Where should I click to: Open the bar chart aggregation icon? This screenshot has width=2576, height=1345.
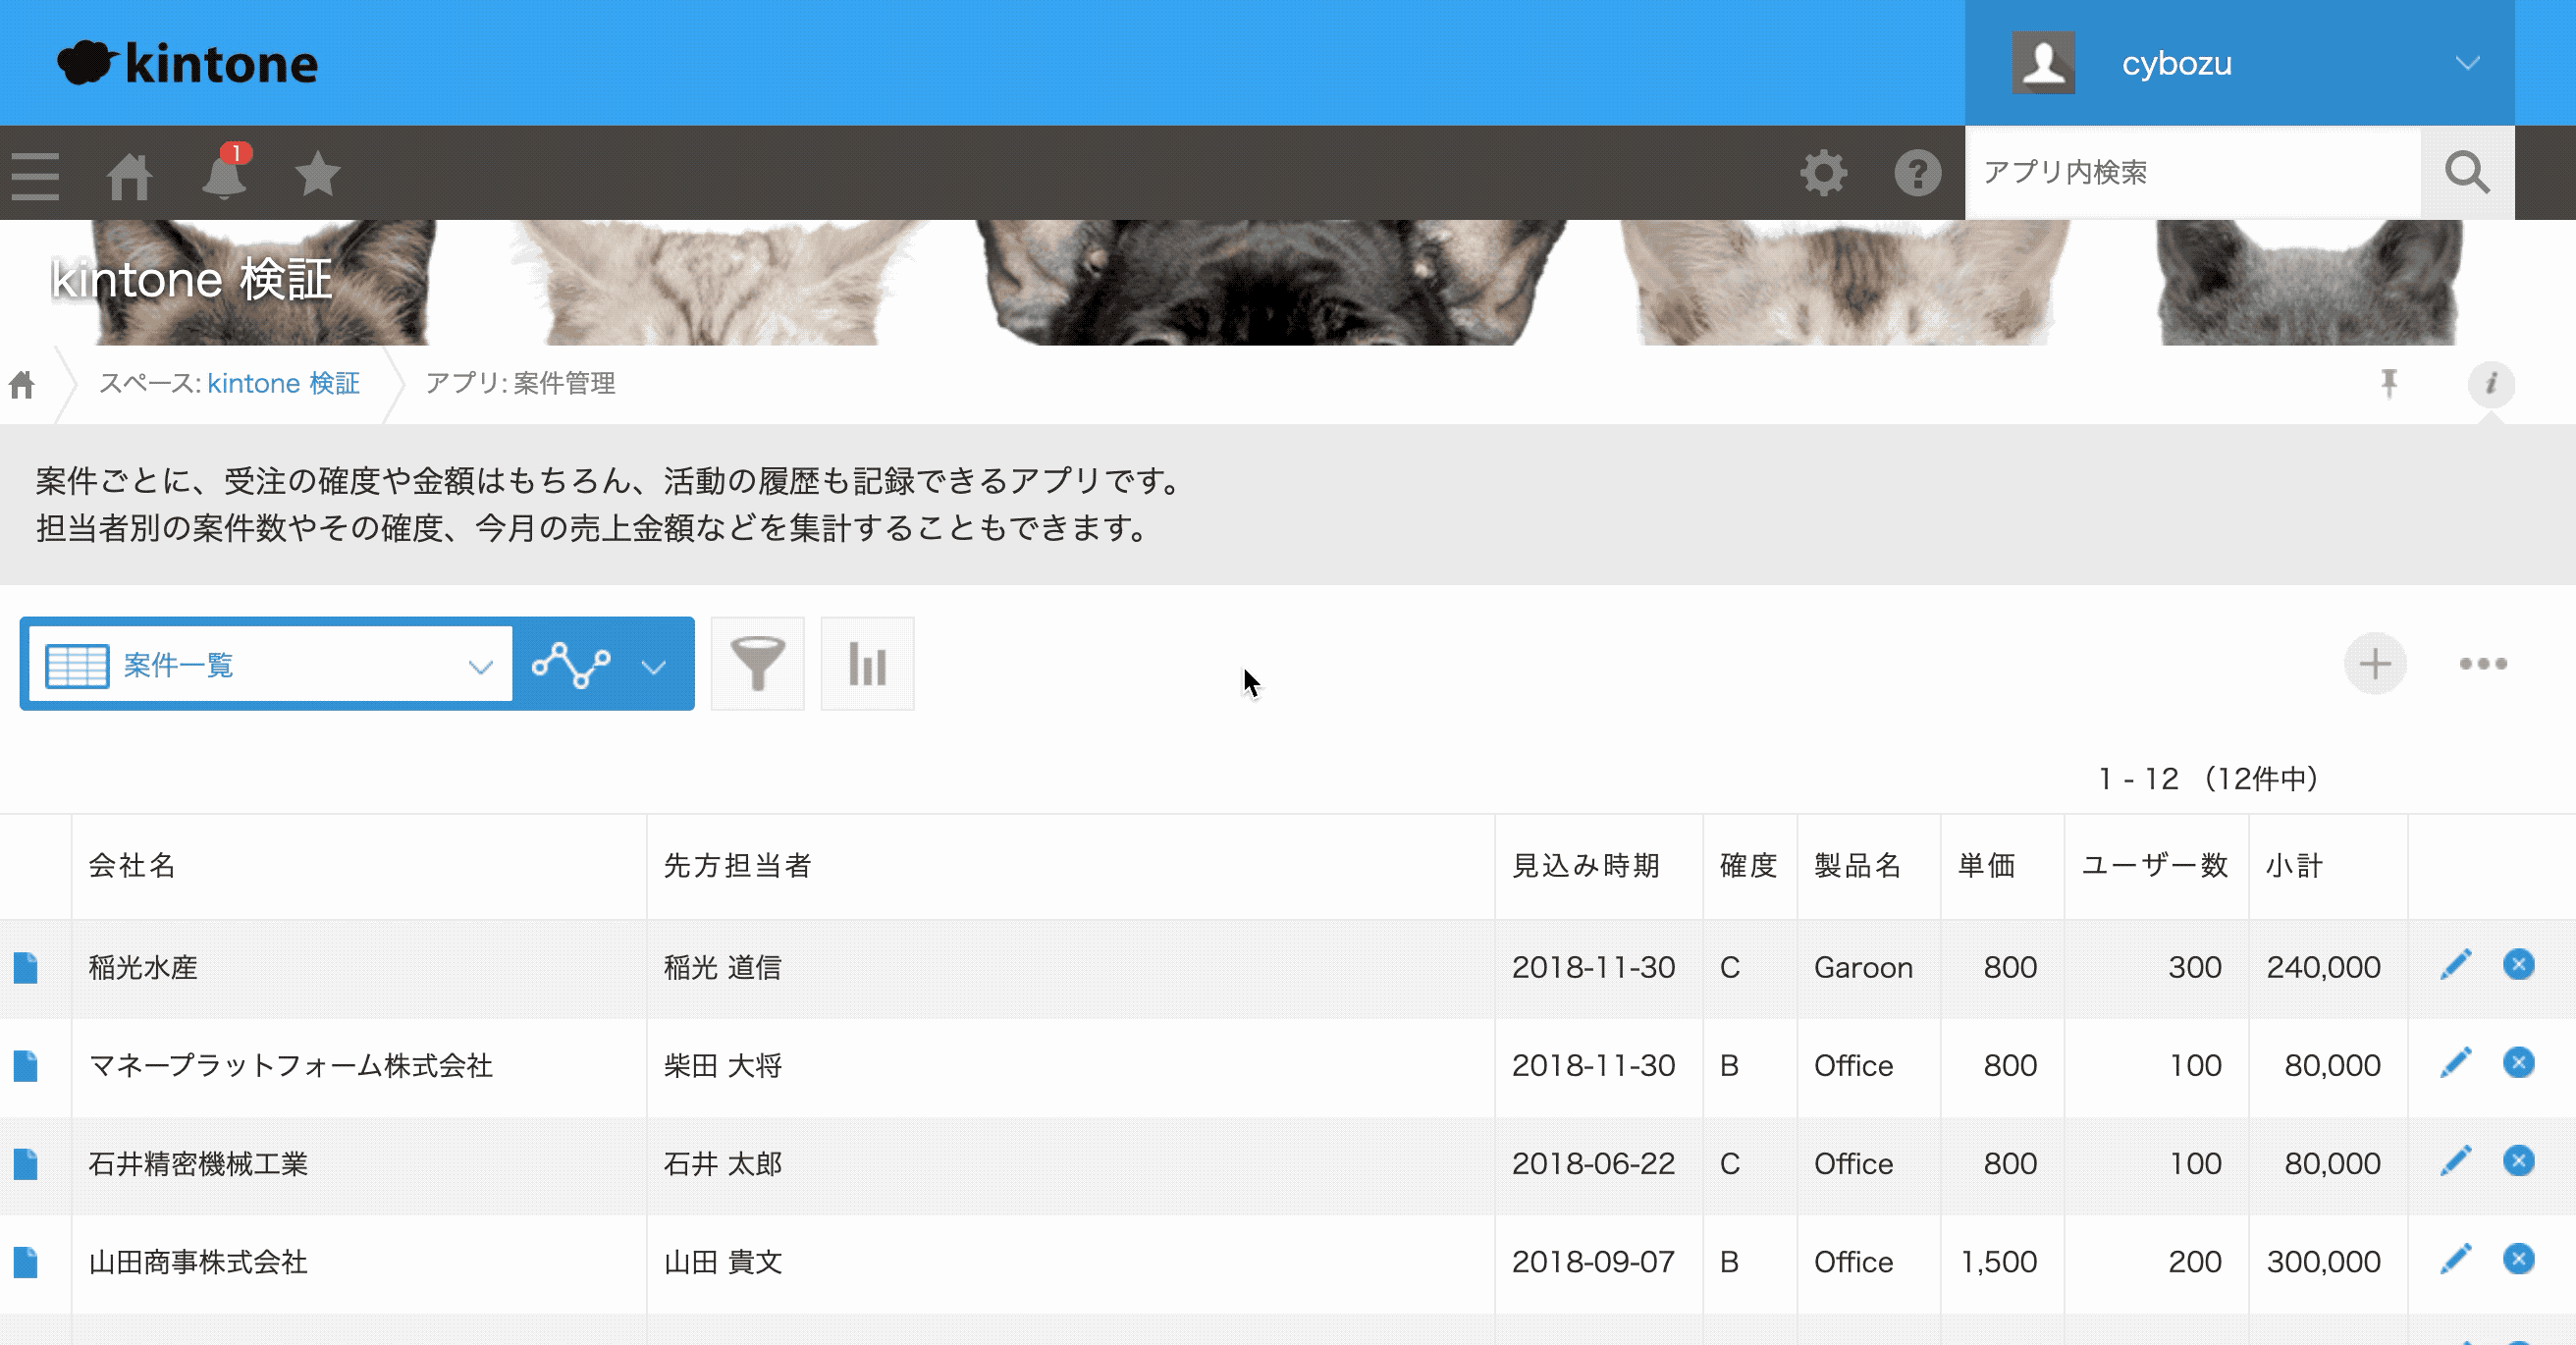coord(867,664)
